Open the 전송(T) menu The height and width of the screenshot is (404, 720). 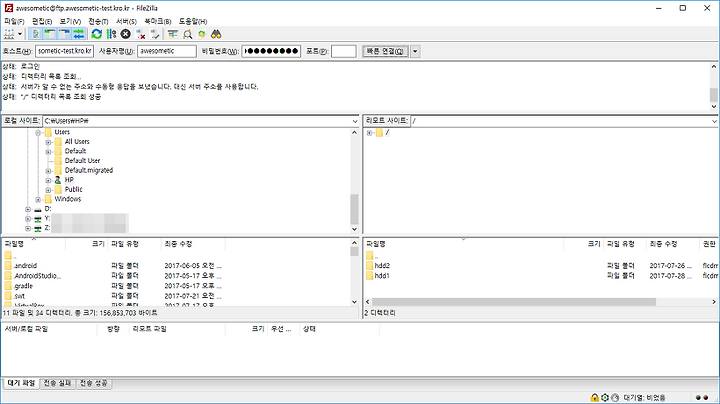point(98,21)
